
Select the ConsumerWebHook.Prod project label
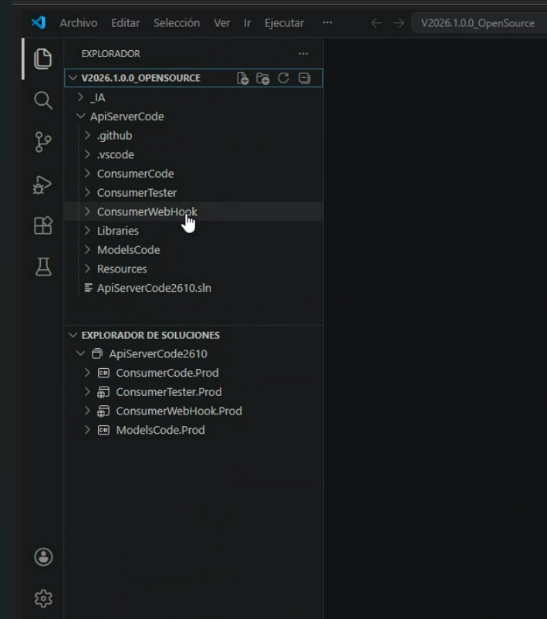point(179,411)
